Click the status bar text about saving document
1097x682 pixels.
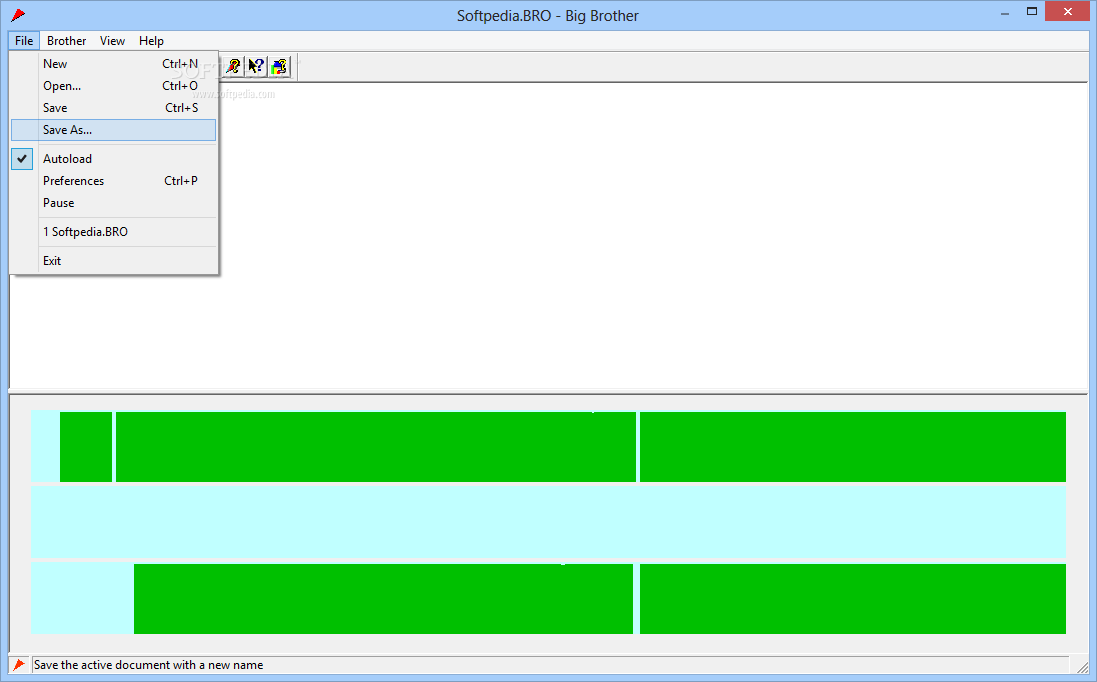[x=148, y=665]
